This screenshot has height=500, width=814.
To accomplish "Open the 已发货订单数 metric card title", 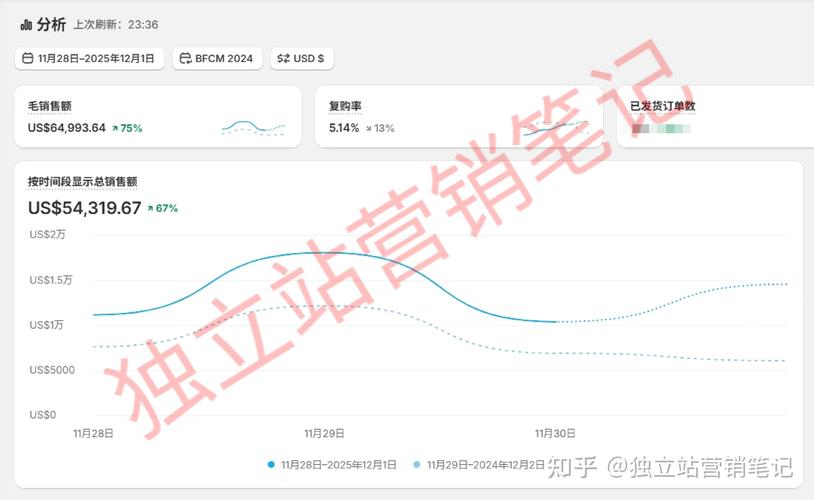I will pyautogui.click(x=662, y=106).
